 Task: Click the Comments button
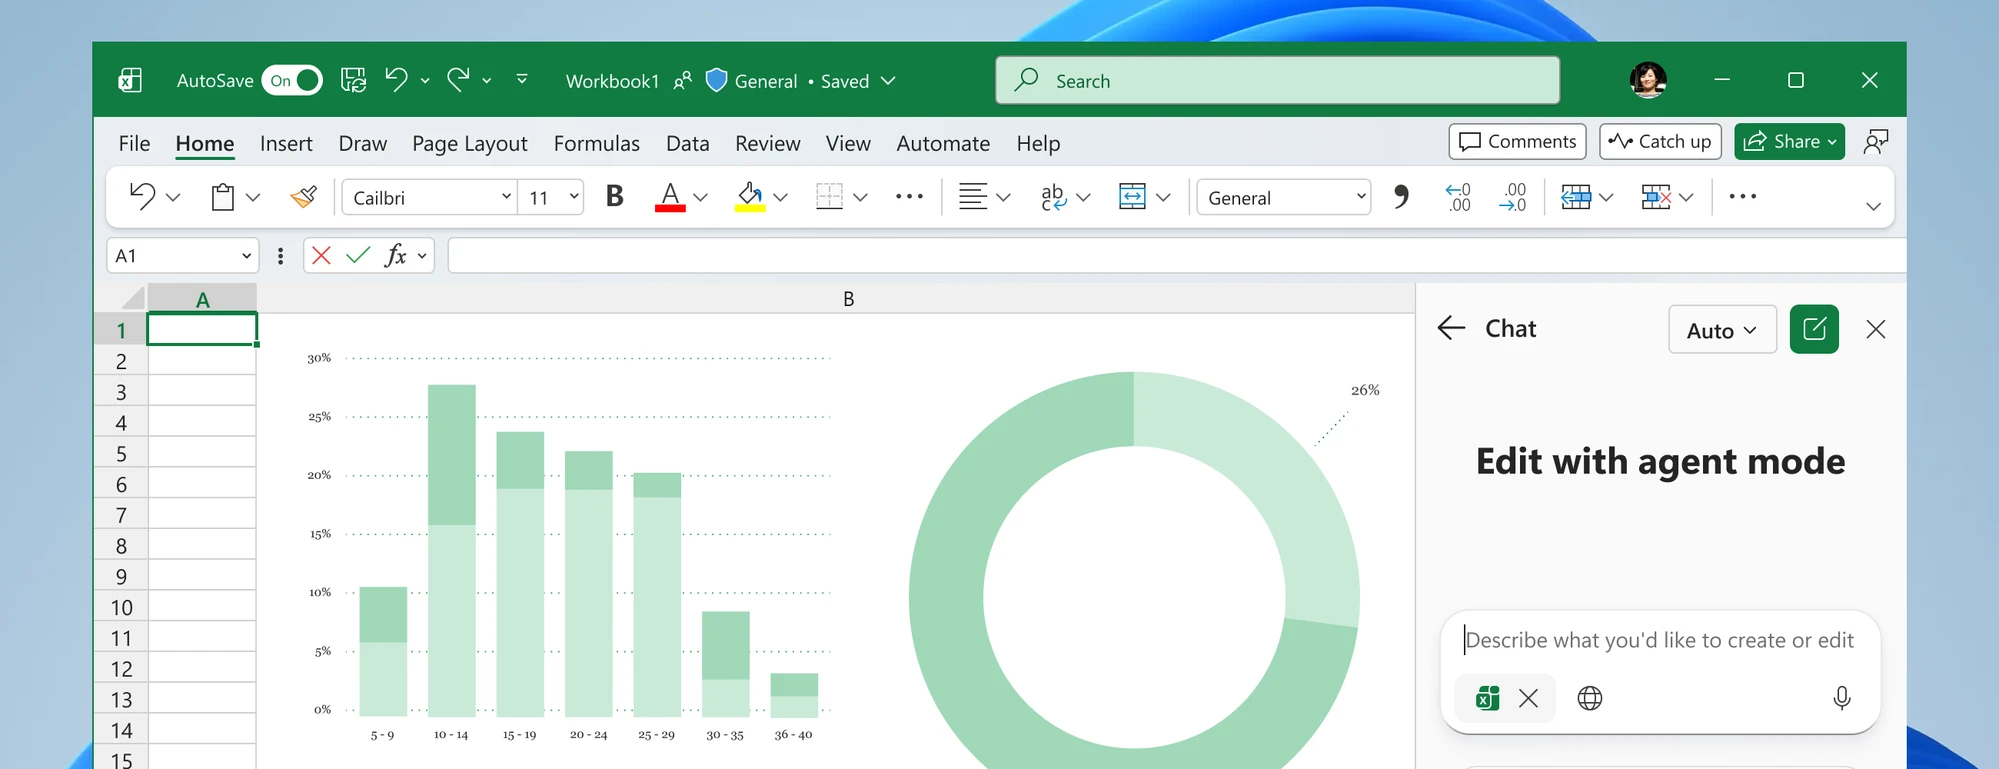pos(1517,141)
